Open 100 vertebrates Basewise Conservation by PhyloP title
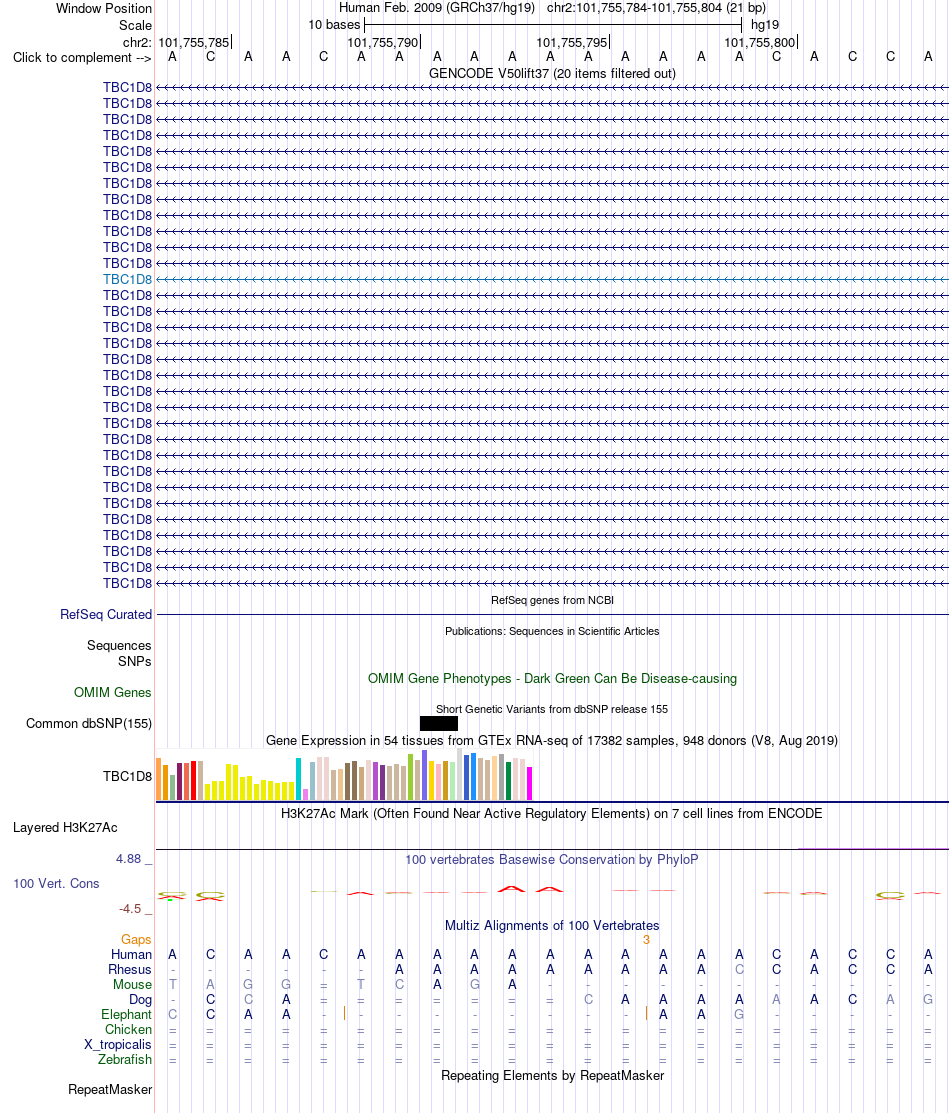Screen dimensions: 950x1113 [x=552, y=860]
